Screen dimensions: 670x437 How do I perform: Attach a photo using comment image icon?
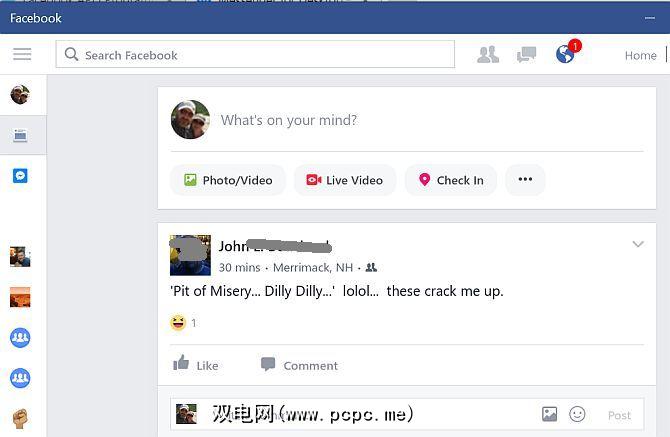[x=549, y=414]
